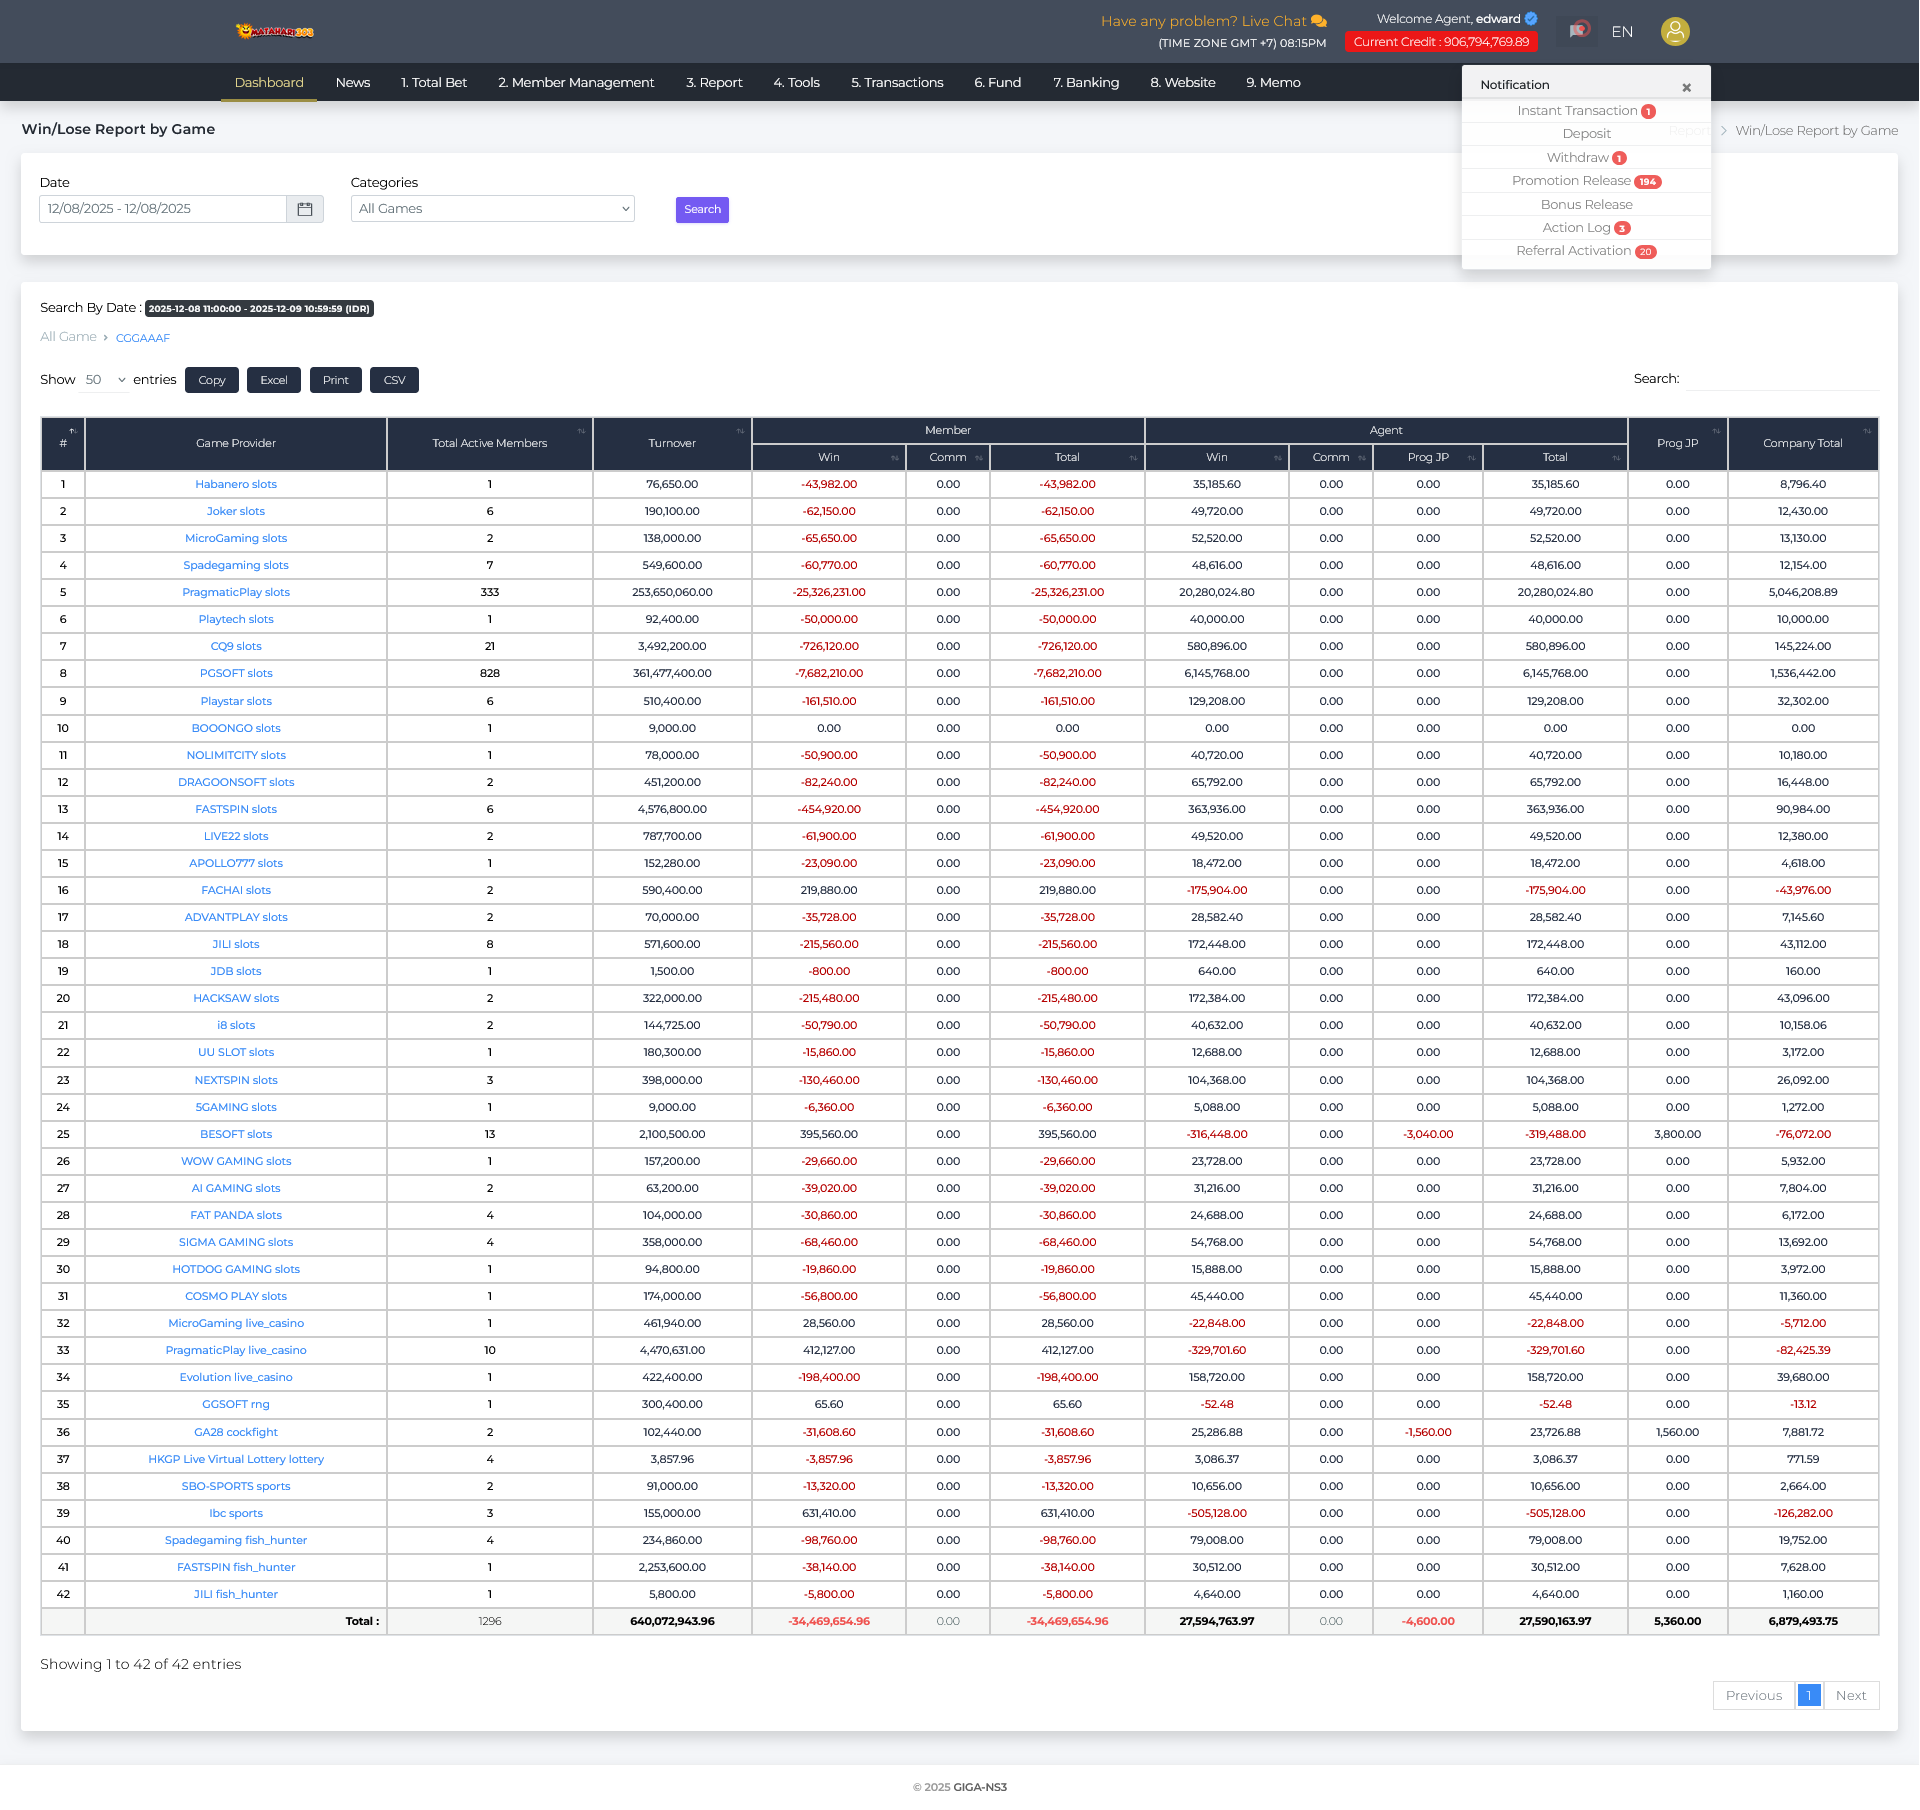Open Promotion Release notification entry
This screenshot has width=1920, height=1810.
(x=1572, y=181)
